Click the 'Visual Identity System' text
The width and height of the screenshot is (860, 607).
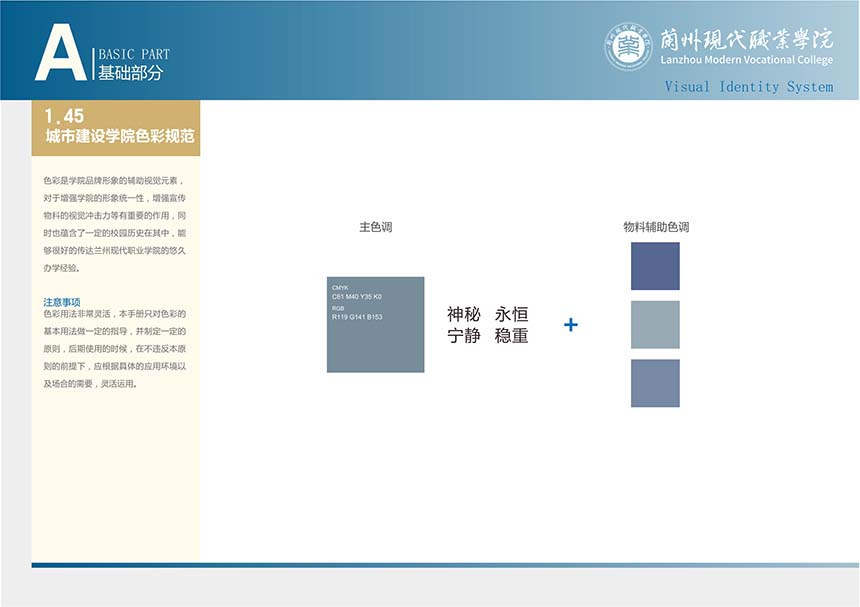[x=748, y=87]
